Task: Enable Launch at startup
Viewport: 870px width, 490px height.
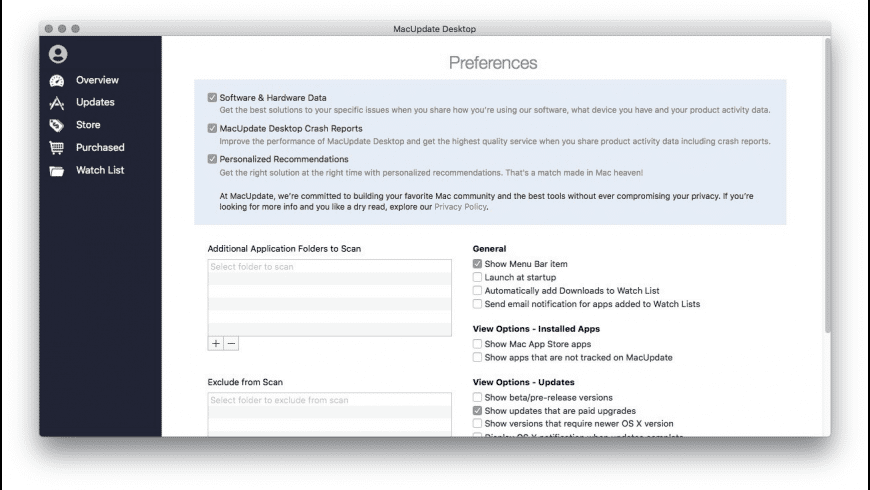Action: click(x=477, y=277)
